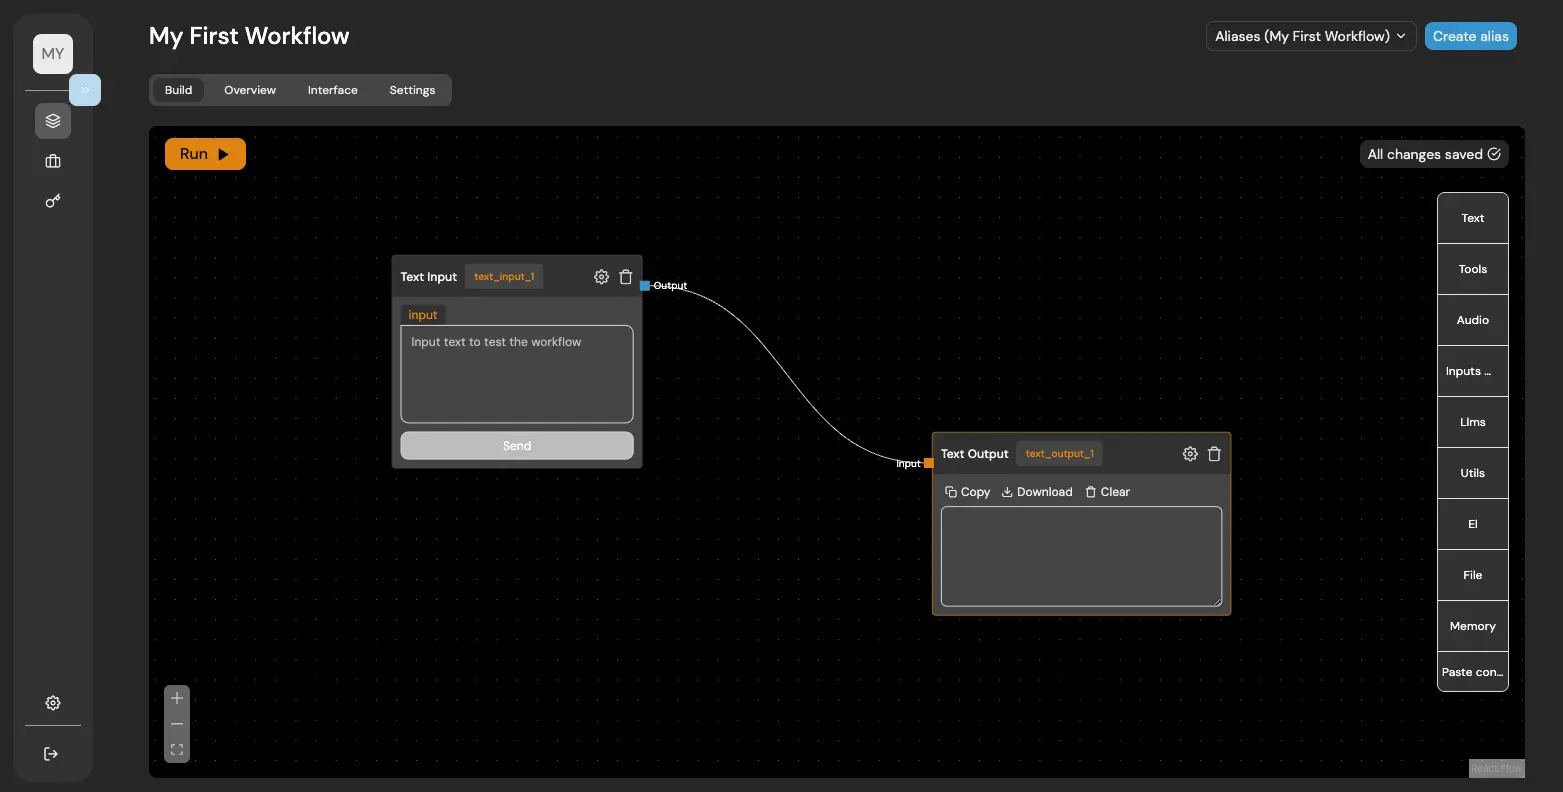Click the logout icon in sidebar

52,754
